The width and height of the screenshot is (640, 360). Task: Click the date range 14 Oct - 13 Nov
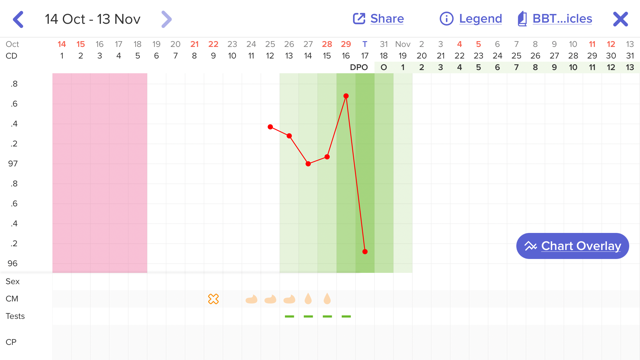coord(93,19)
